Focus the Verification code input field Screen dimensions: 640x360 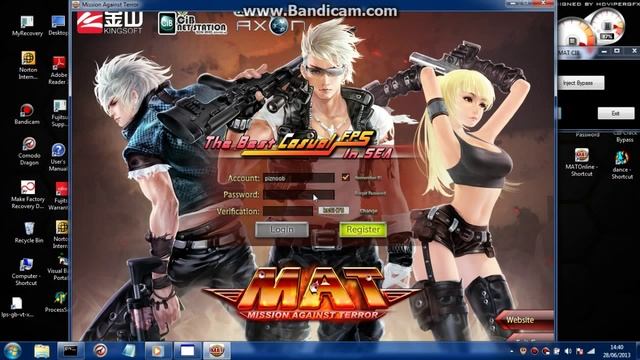click(x=288, y=211)
